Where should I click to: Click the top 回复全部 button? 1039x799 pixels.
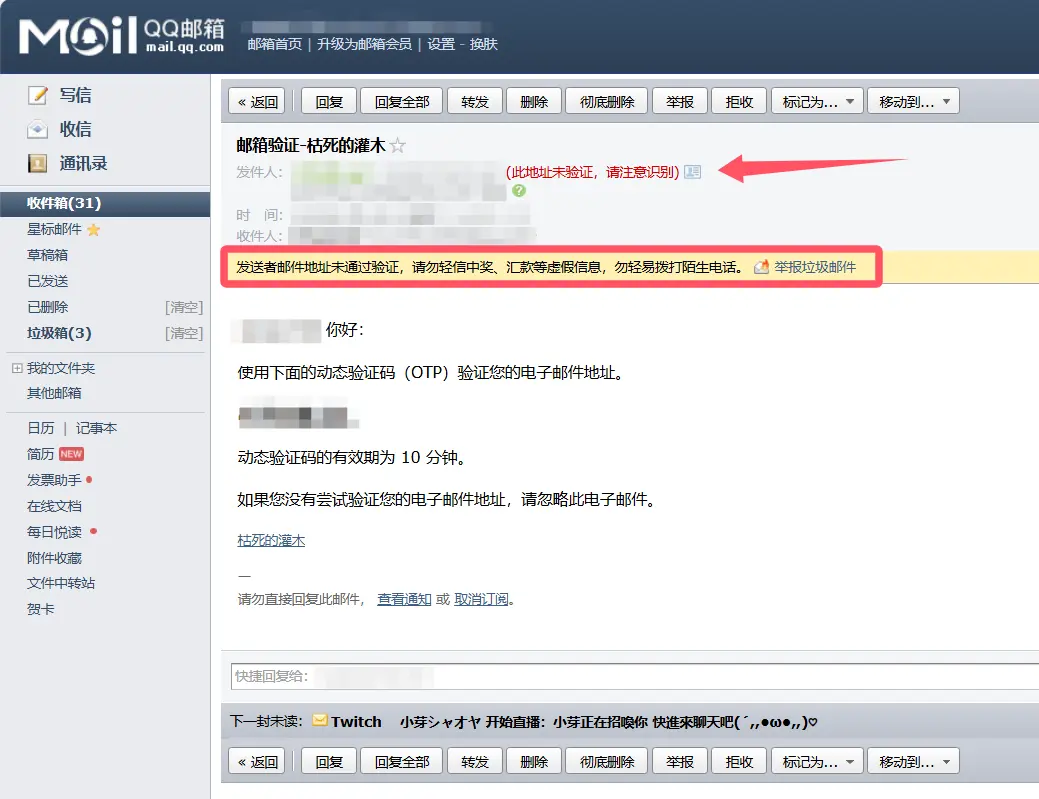(402, 101)
